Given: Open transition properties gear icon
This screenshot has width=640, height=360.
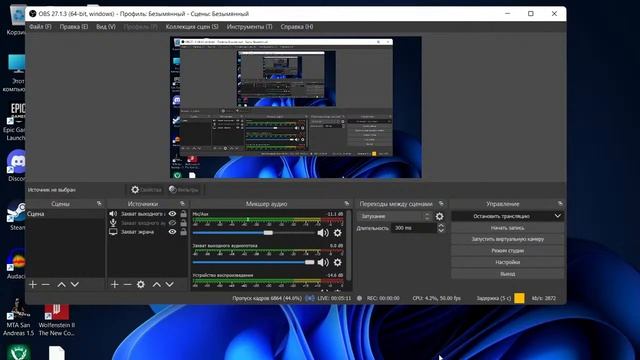Looking at the screenshot, I should [440, 216].
